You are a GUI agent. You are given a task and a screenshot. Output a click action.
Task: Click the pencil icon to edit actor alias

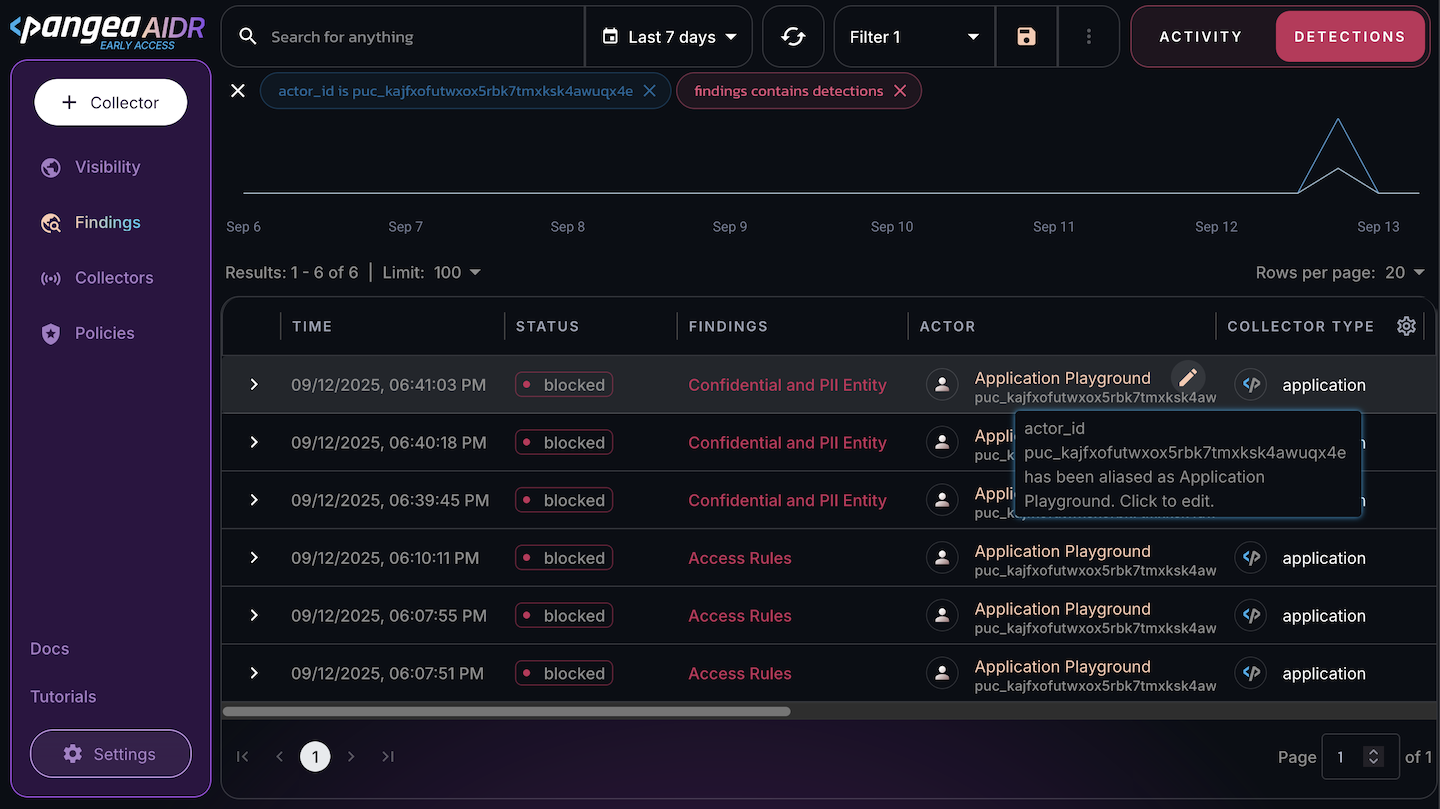pos(1188,377)
